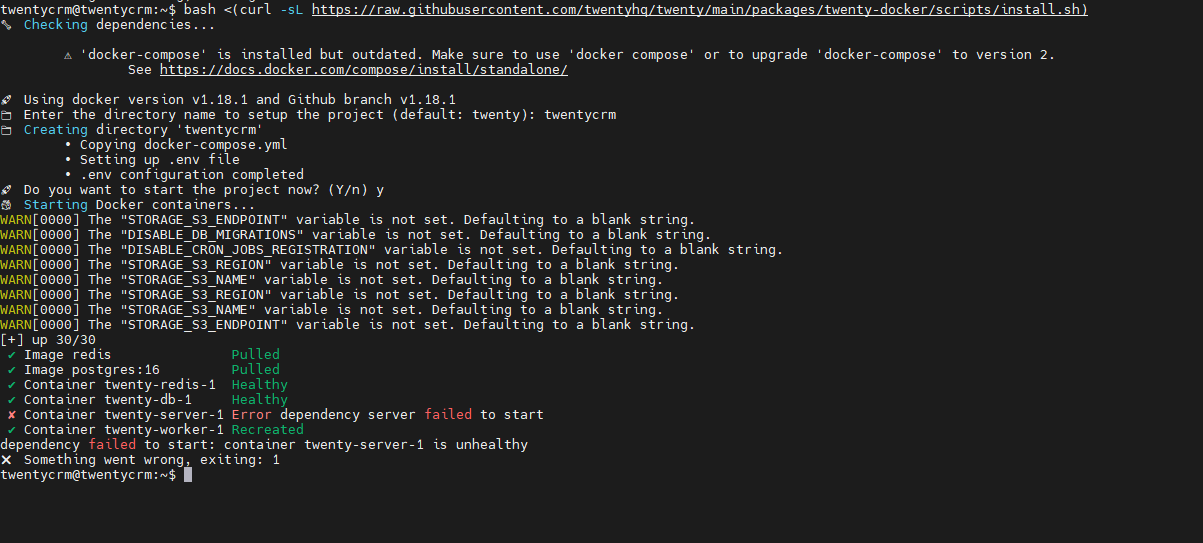Click the green checkmark beside 'Container twenty-redis-1'

point(12,384)
